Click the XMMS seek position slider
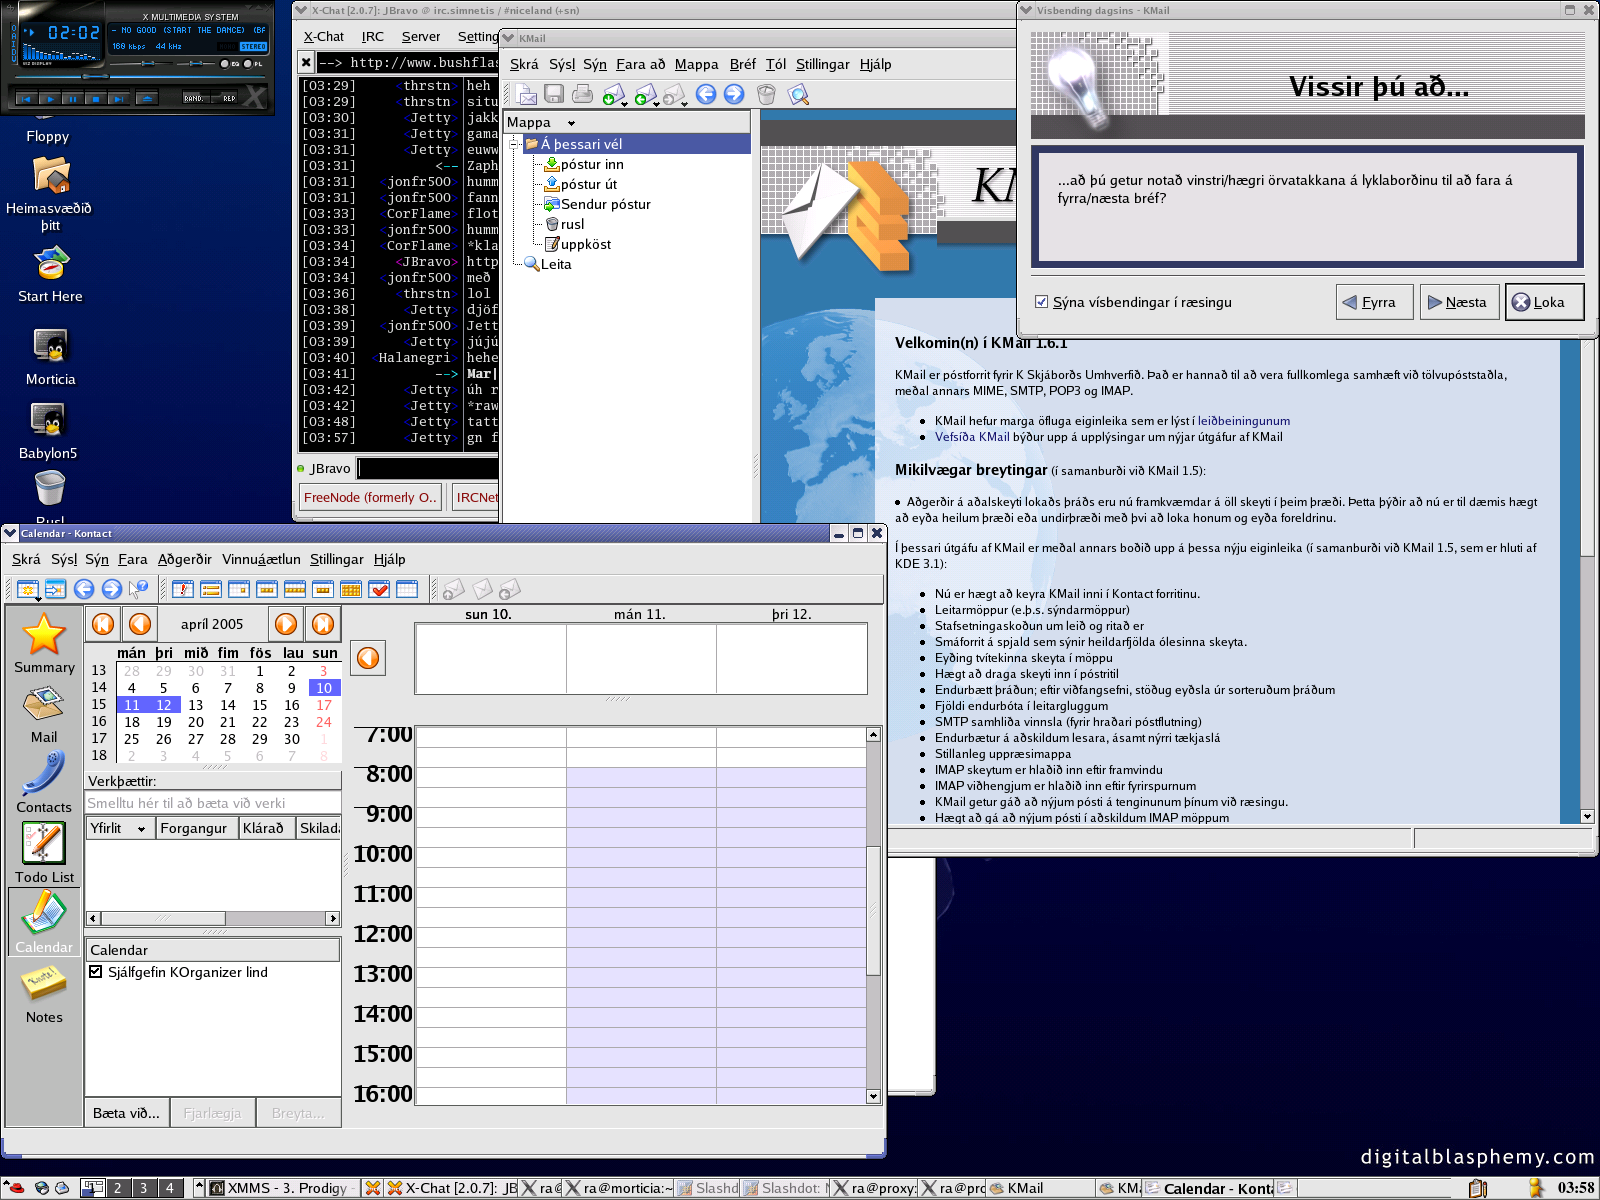This screenshot has width=1600, height=1200. click(95, 76)
